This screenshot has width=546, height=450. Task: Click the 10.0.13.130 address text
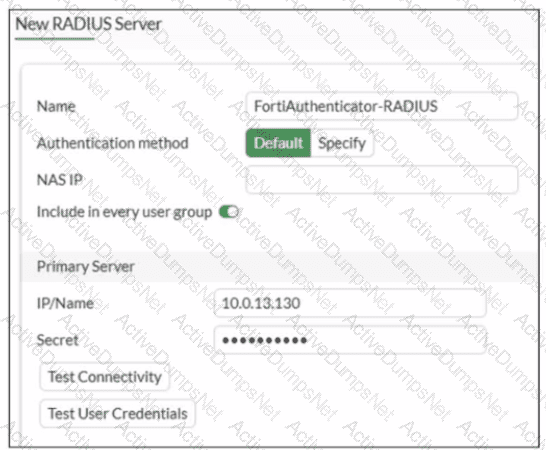[x=261, y=303]
